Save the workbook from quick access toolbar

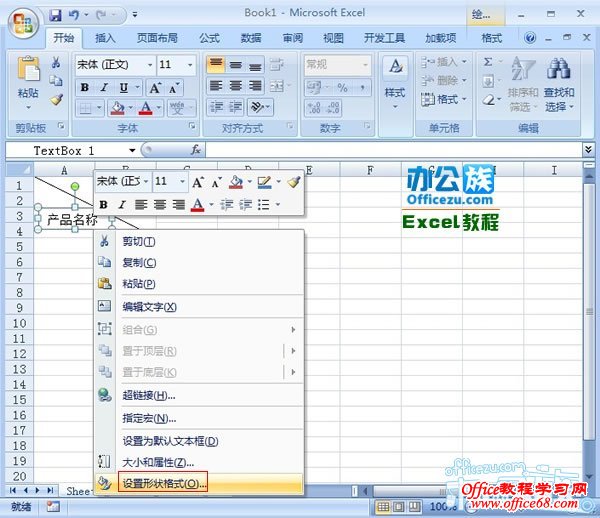click(x=56, y=15)
